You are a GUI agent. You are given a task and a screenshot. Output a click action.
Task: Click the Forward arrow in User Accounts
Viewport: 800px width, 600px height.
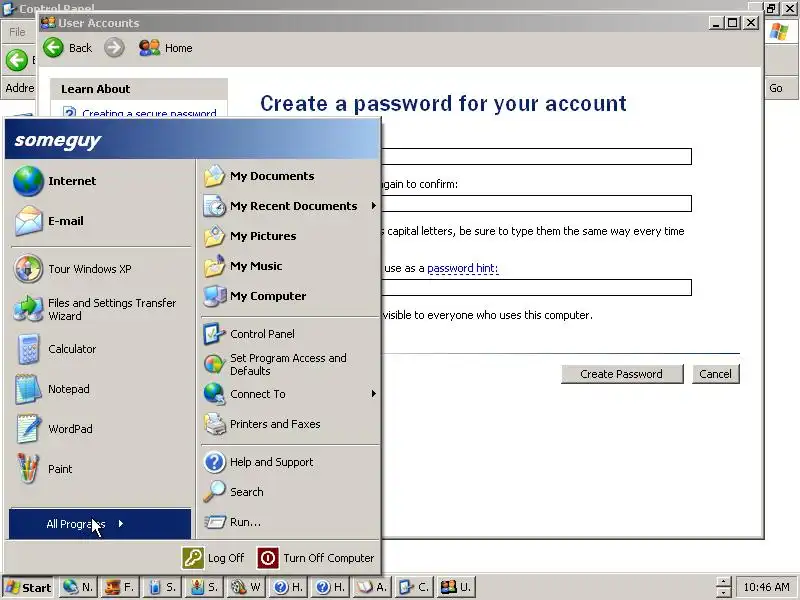tap(114, 48)
